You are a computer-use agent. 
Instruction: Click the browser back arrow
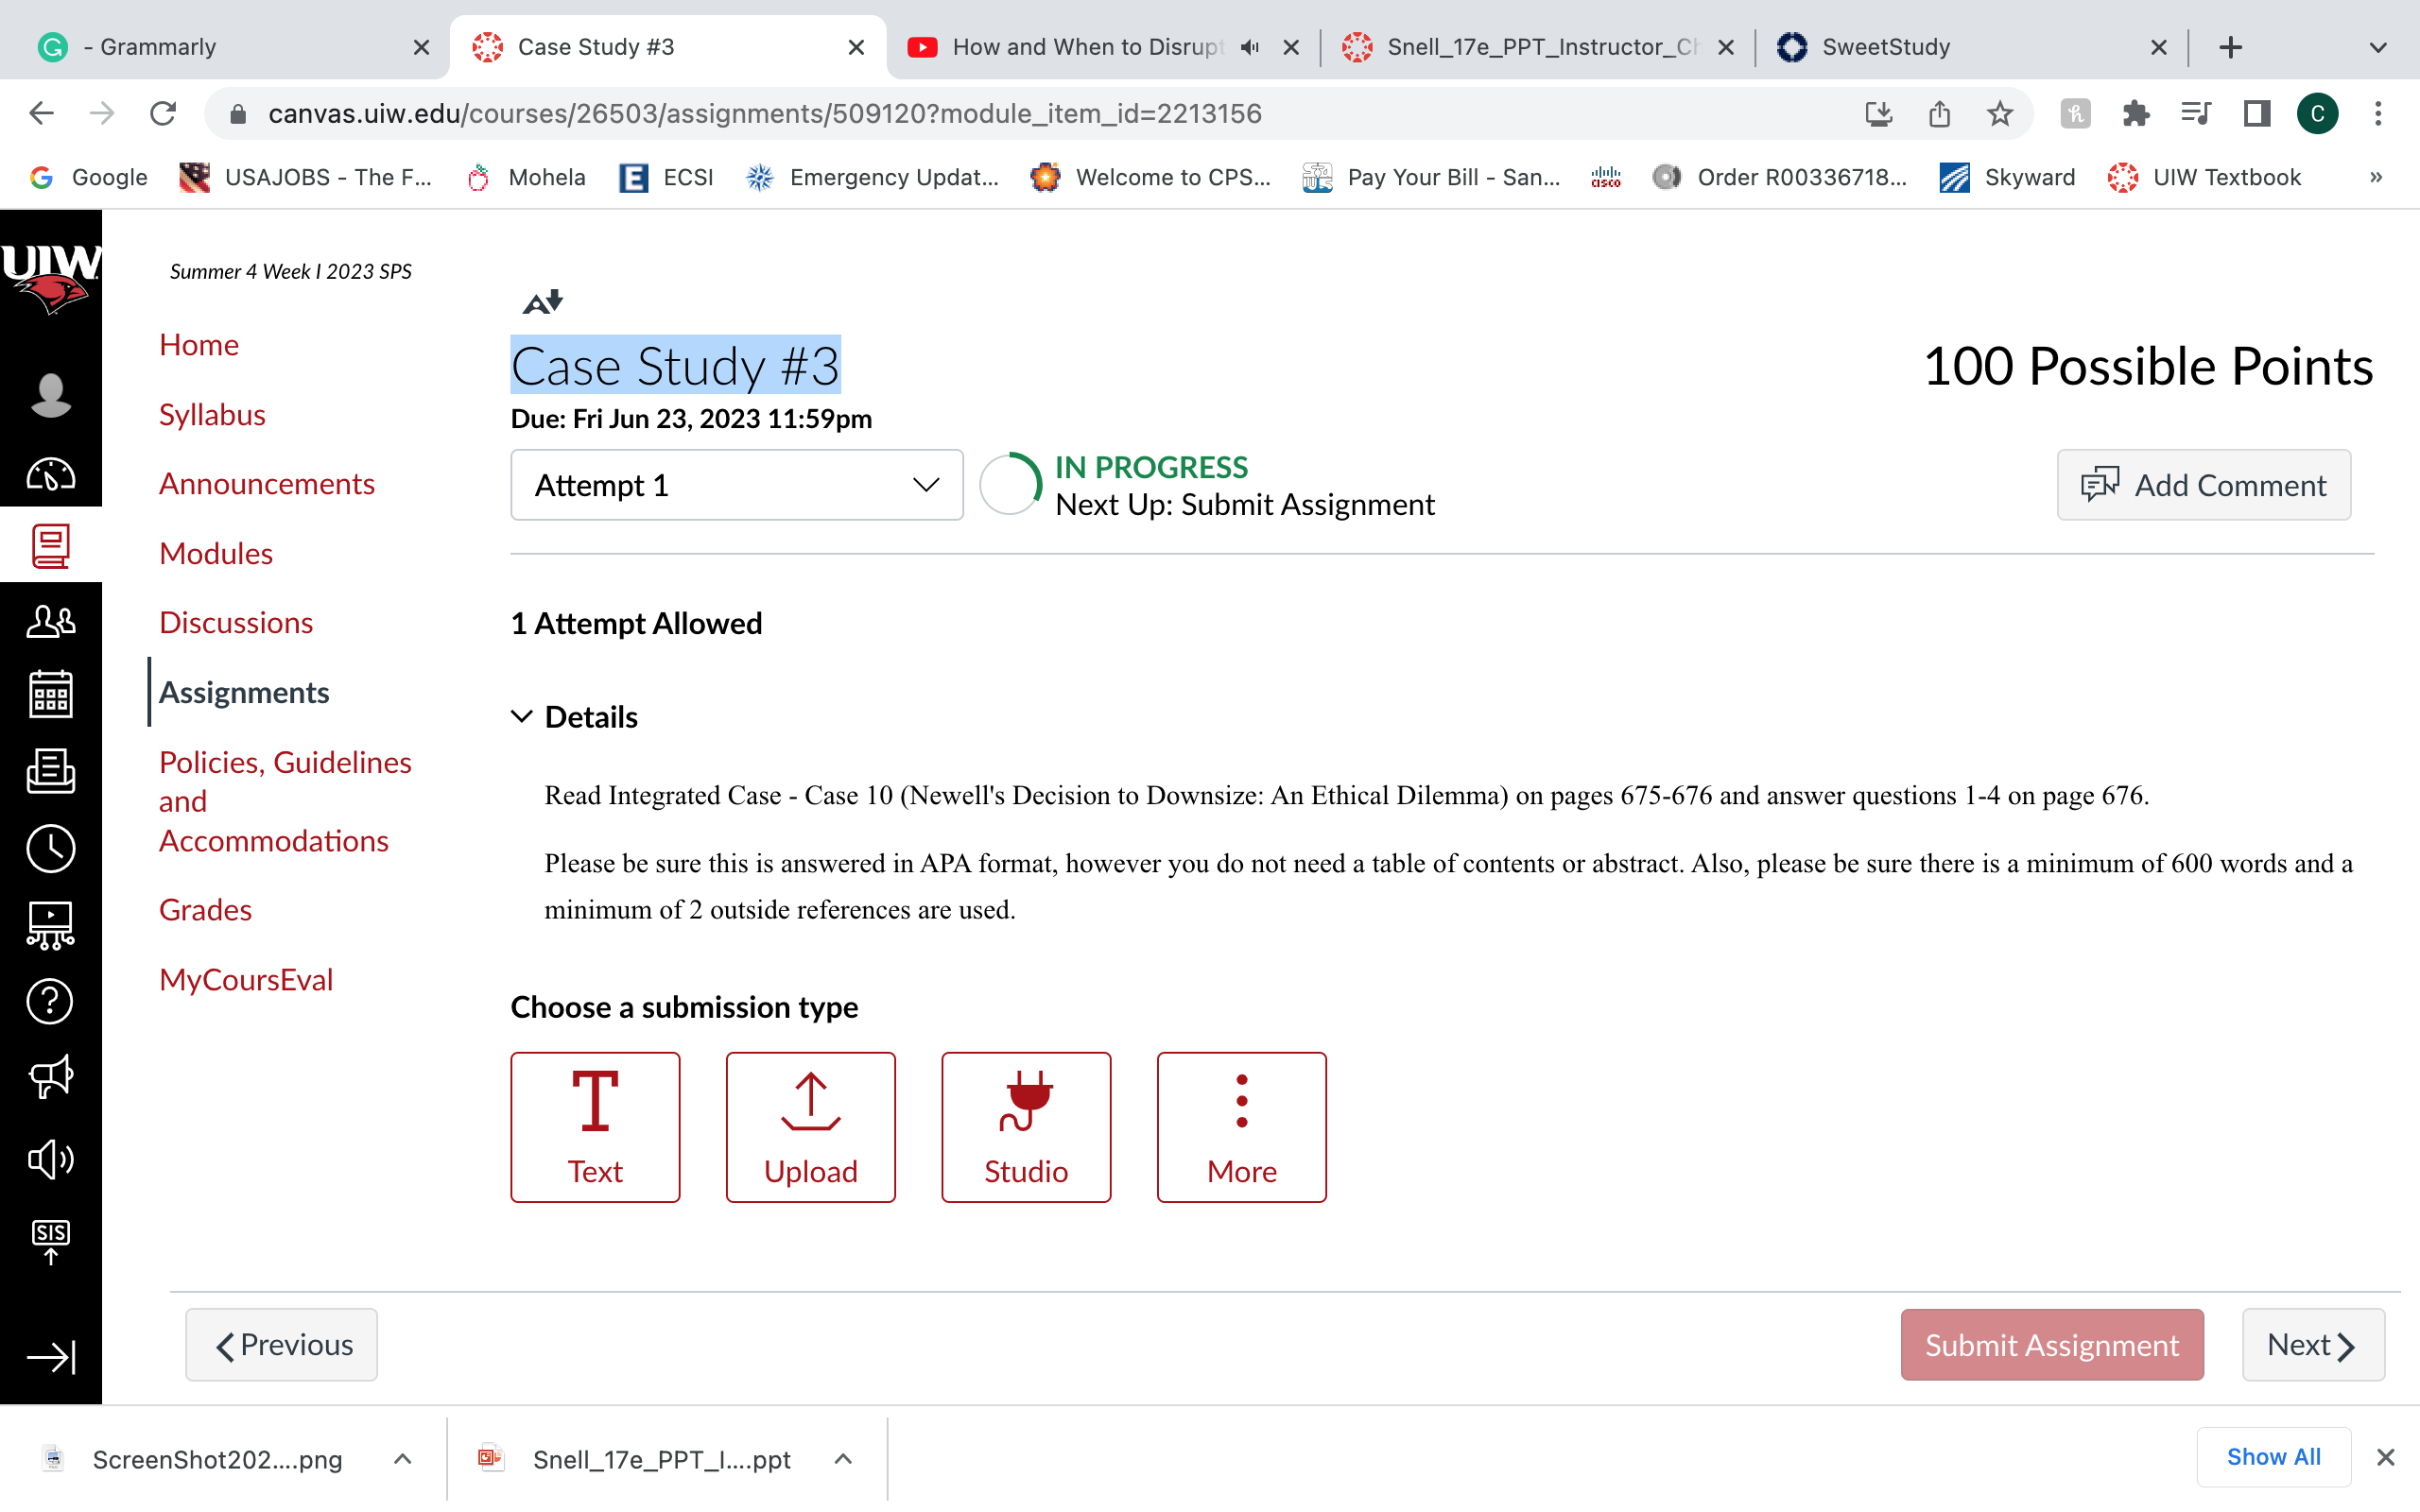[x=41, y=113]
